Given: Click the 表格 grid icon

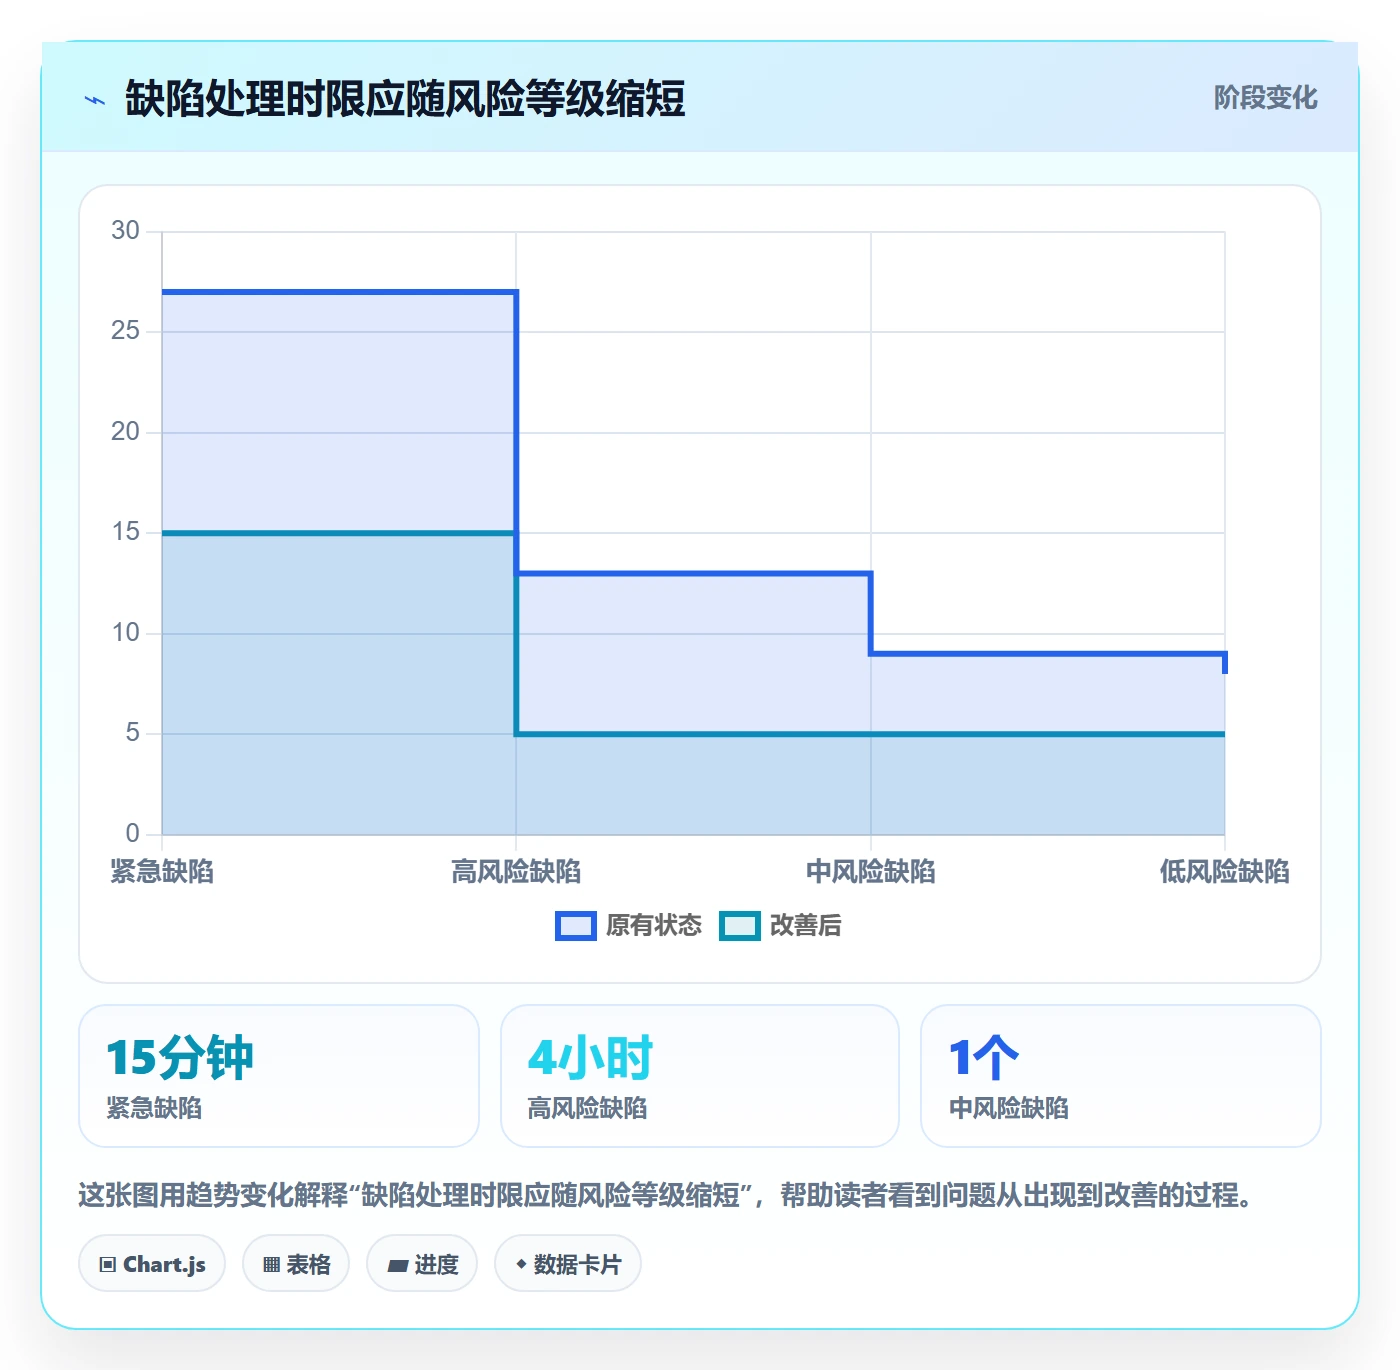Looking at the screenshot, I should [271, 1265].
